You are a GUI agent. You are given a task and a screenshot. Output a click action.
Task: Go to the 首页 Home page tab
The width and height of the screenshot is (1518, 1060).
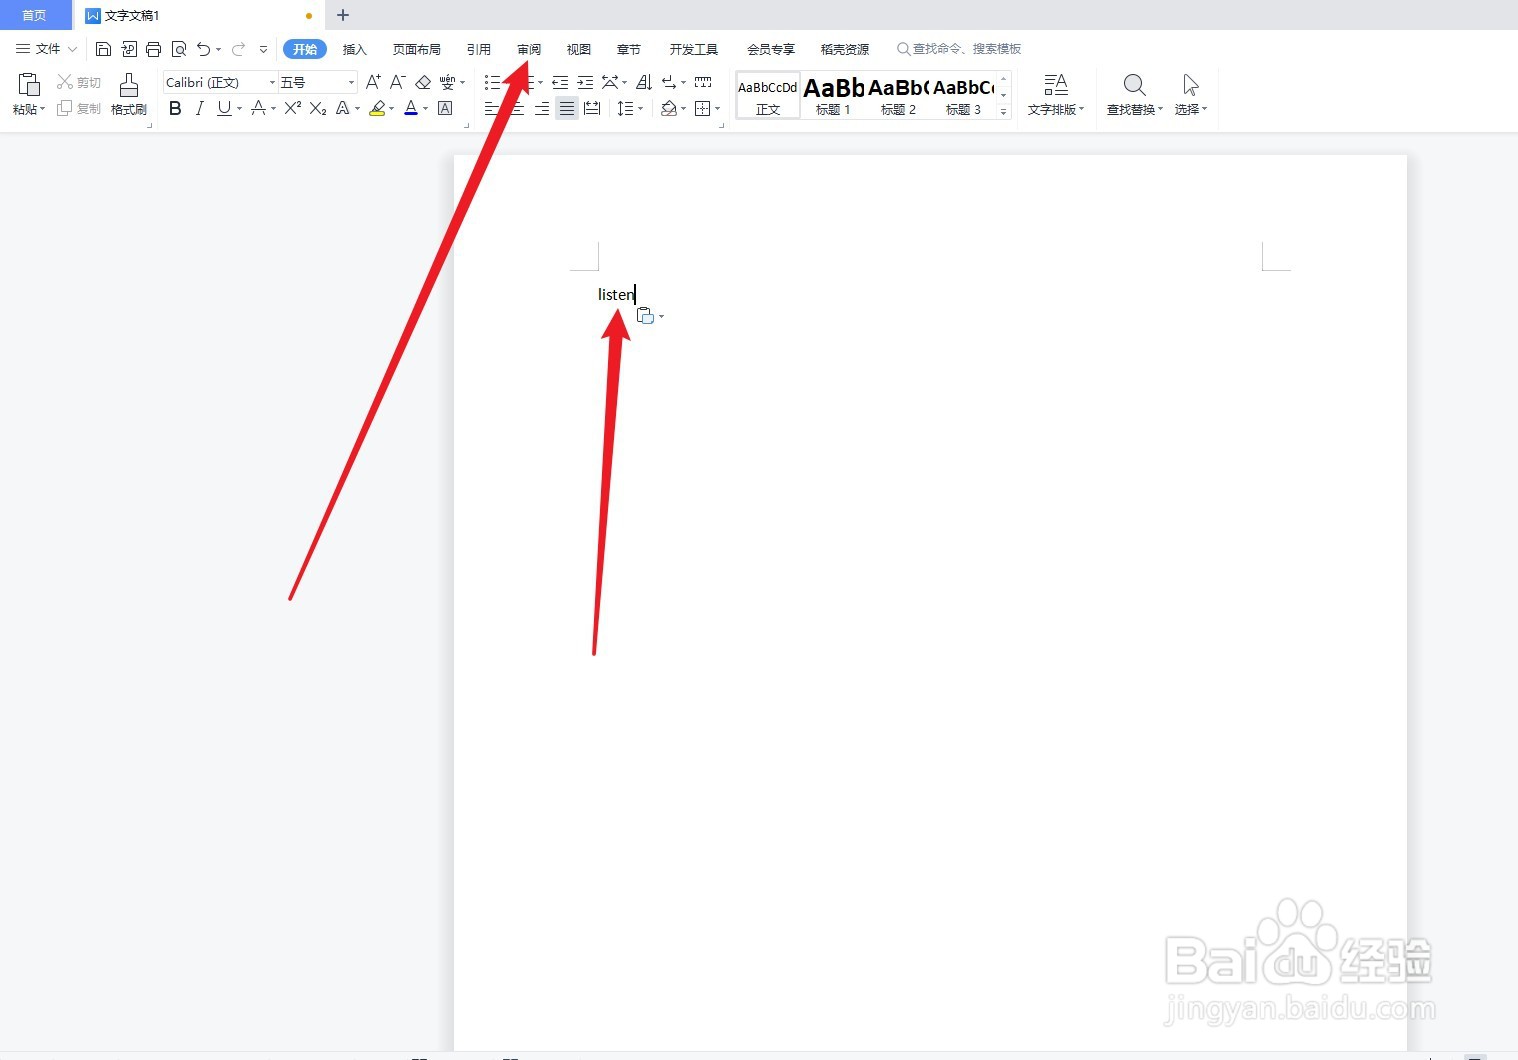point(34,15)
